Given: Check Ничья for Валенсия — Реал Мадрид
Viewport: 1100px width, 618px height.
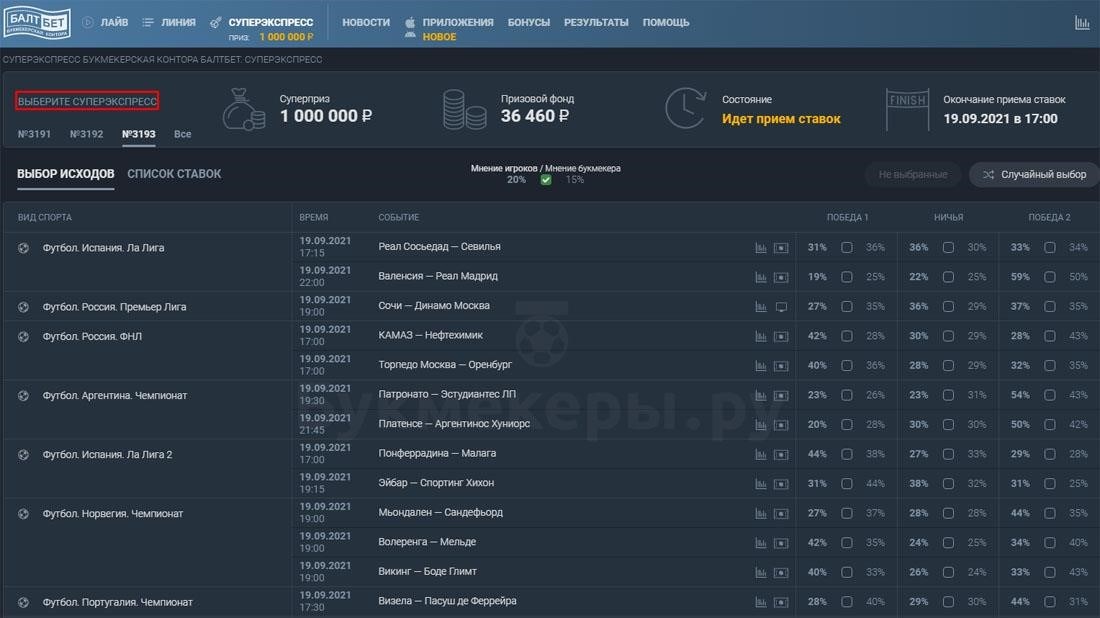Looking at the screenshot, I should pyautogui.click(x=948, y=277).
